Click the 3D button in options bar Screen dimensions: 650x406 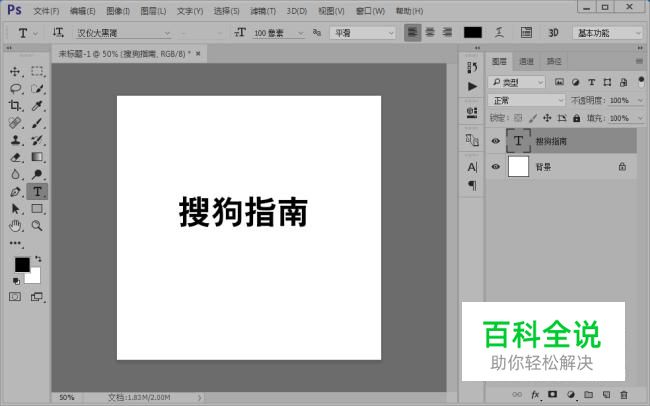pyautogui.click(x=553, y=32)
